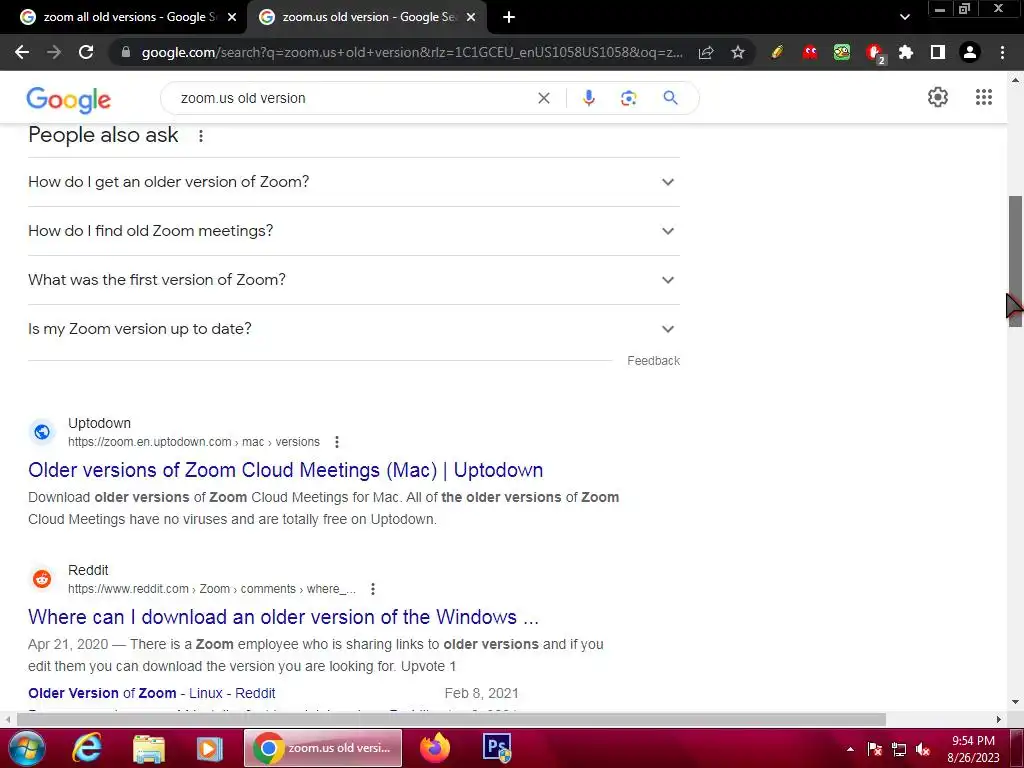Open the Chrome three-dot menu
1024x768 pixels.
[1002, 52]
